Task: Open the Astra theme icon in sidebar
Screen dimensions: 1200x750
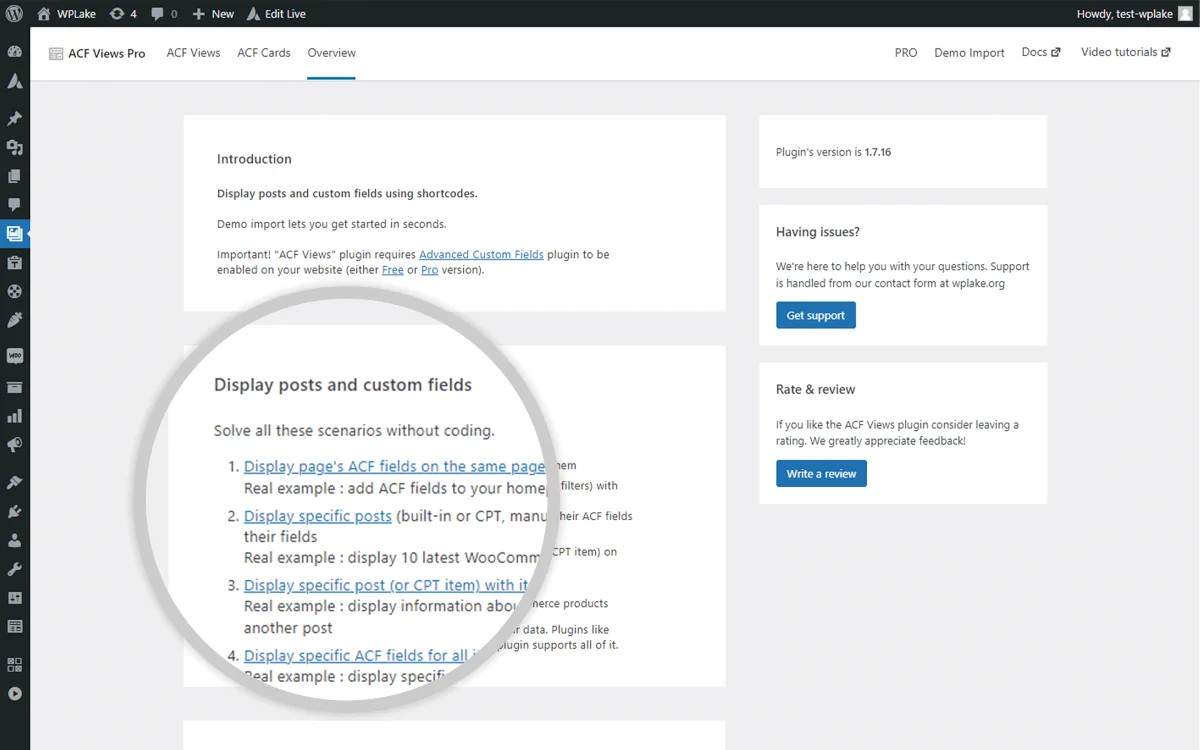Action: tap(15, 81)
